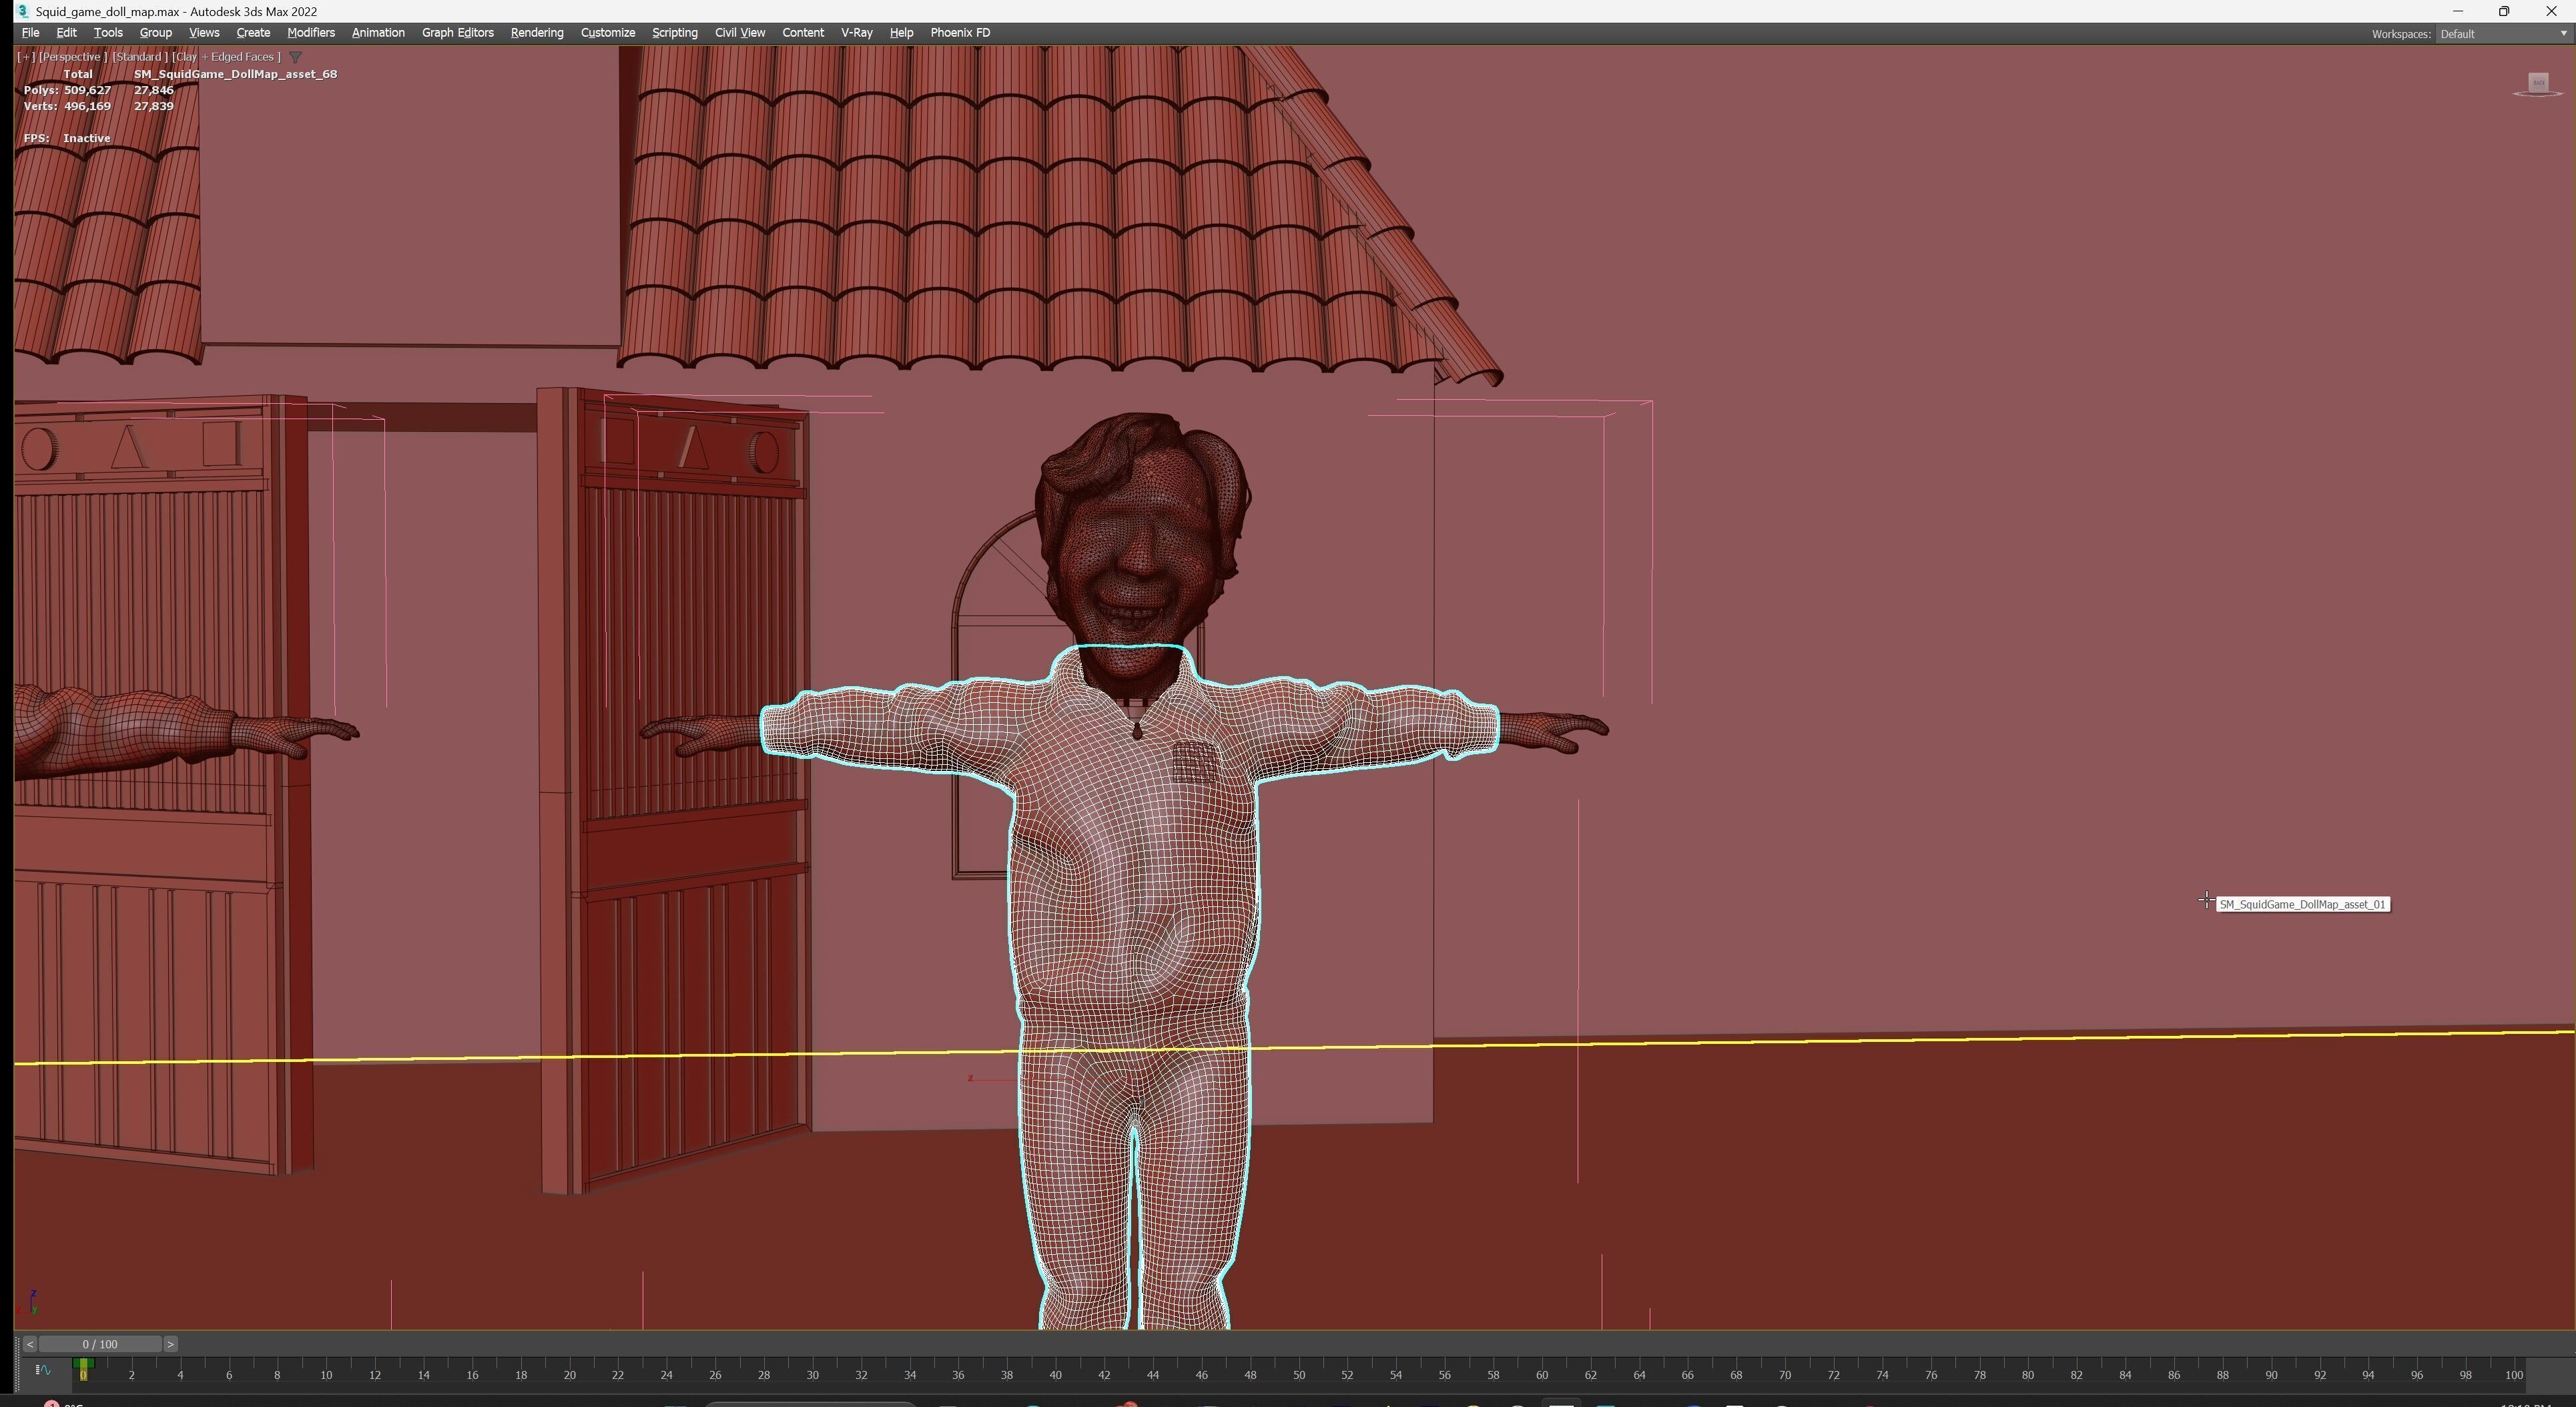Step to next frame with > button
The image size is (2576, 1407).
(x=170, y=1345)
